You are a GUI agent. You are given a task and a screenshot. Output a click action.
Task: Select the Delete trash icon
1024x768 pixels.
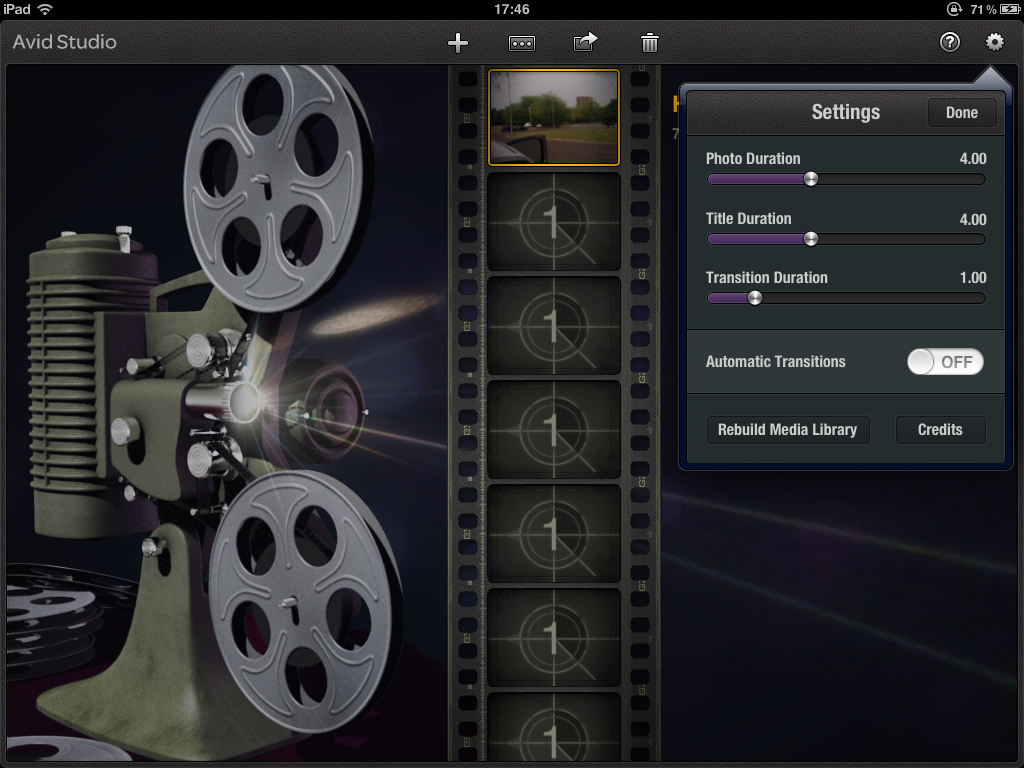(x=649, y=43)
